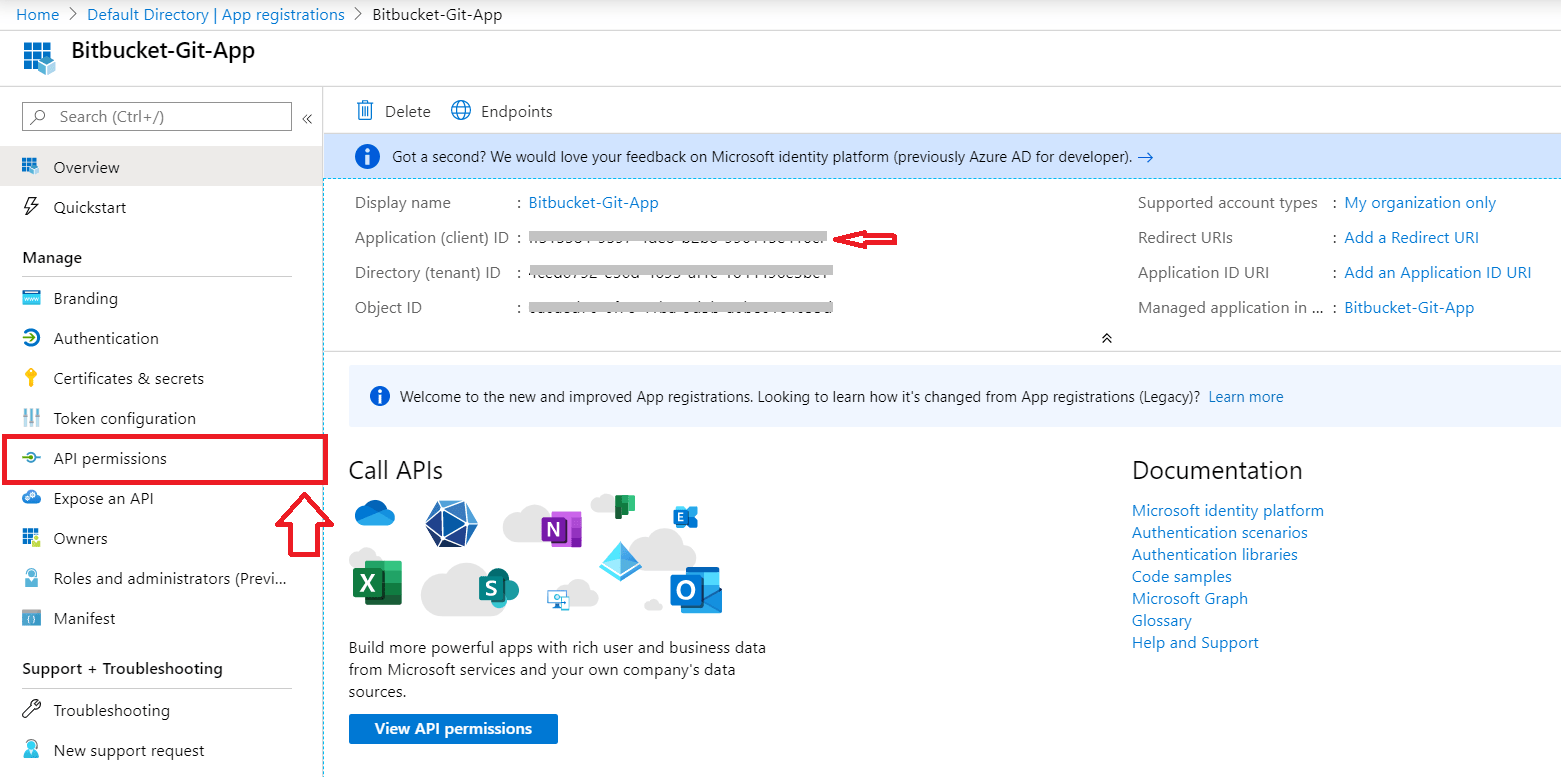This screenshot has width=1561, height=777.
Task: Open Default Directory | App registrations breadcrumb
Action: point(216,14)
